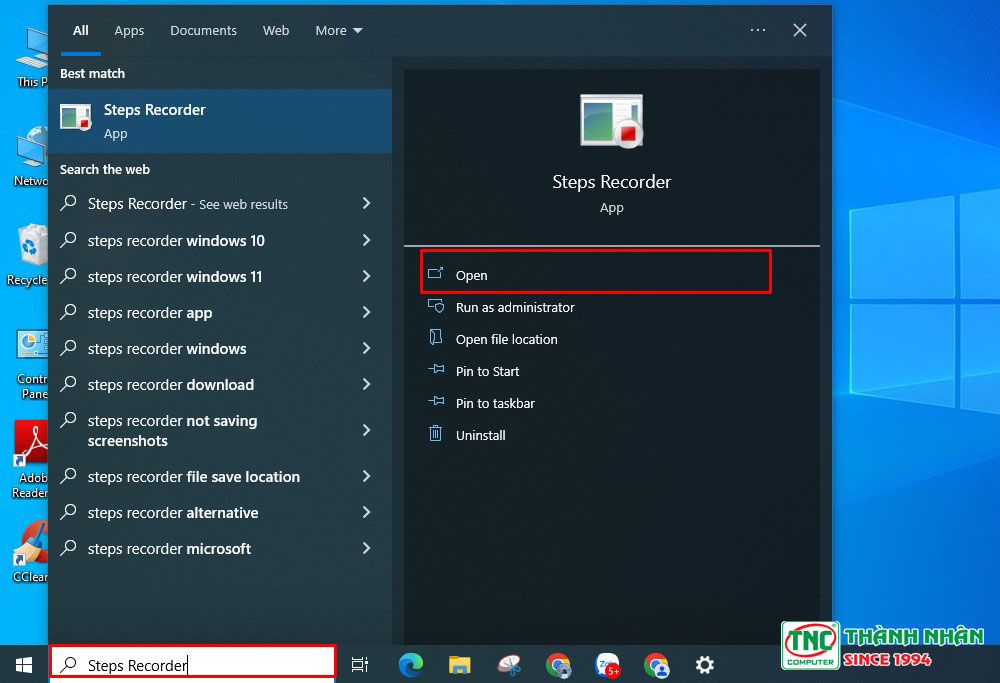Uninstall Steps Recorder

click(480, 435)
